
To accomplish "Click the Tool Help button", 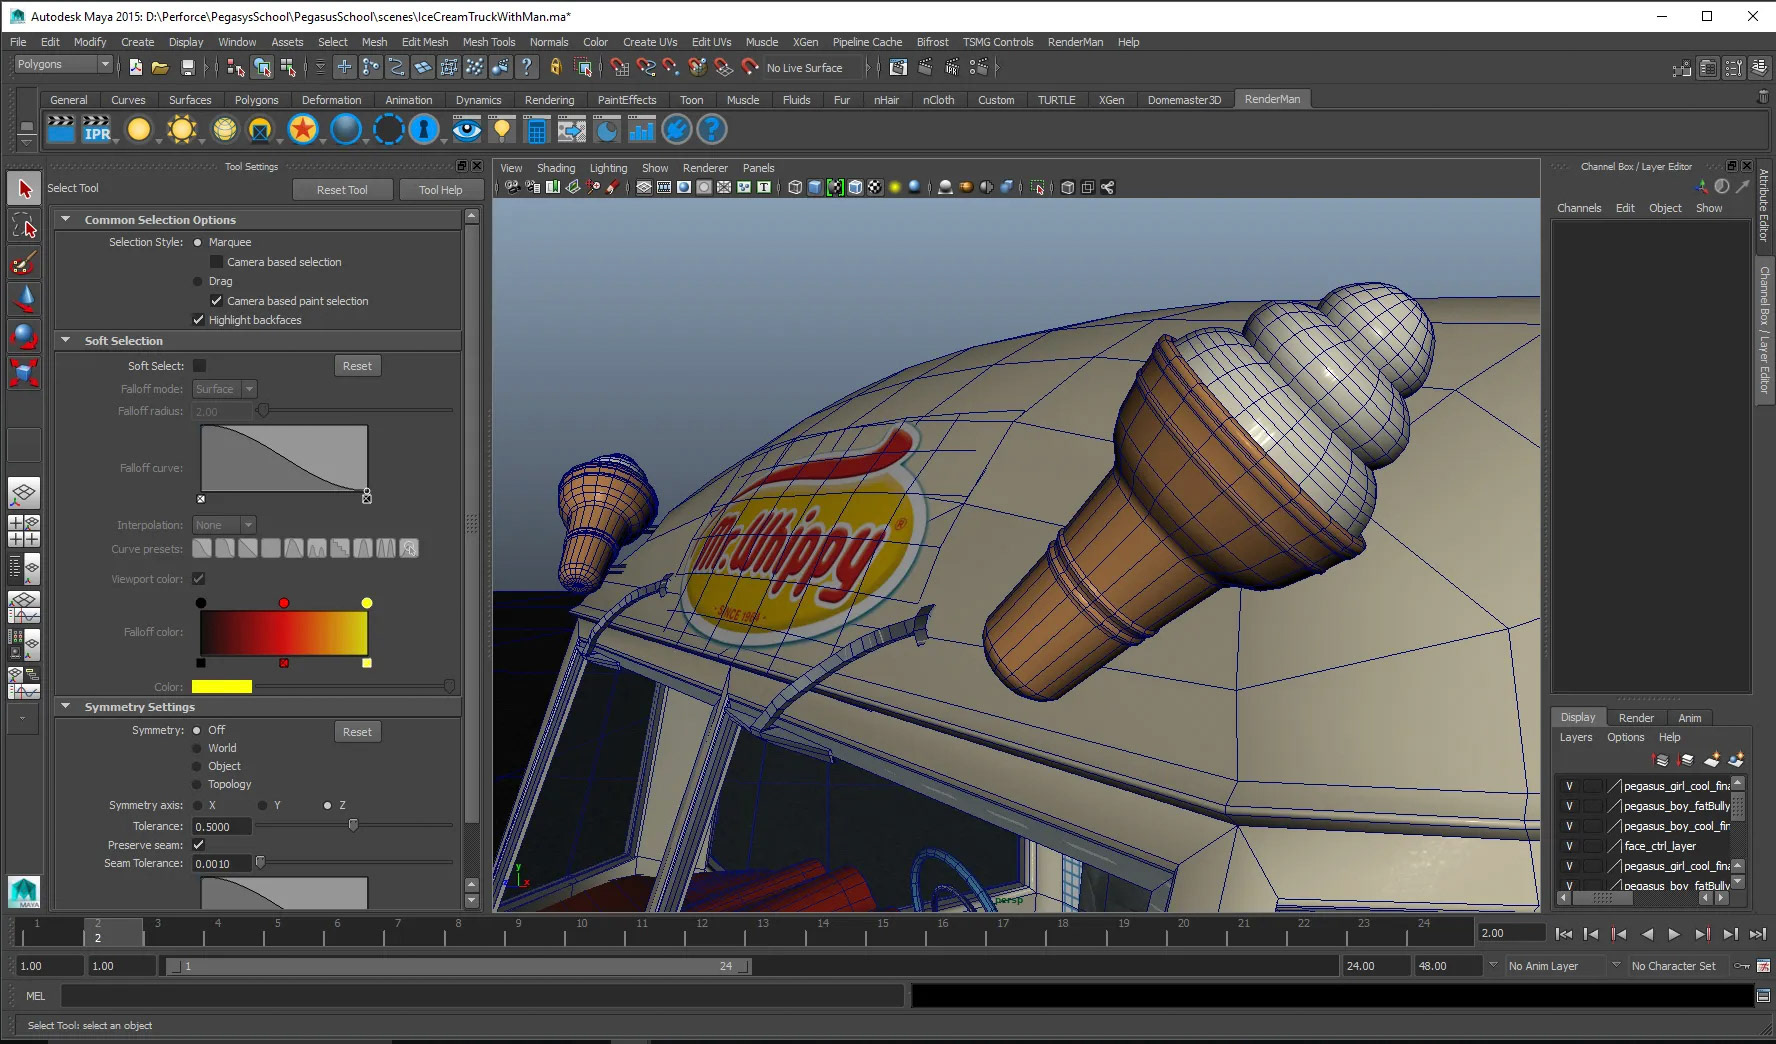I will [x=440, y=190].
